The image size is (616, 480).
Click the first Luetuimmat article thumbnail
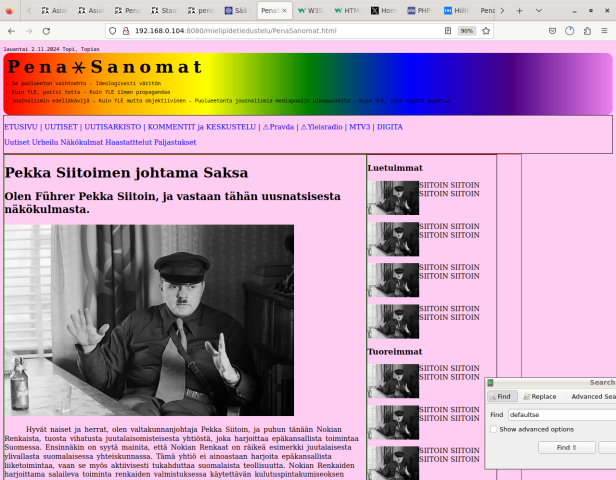(393, 197)
